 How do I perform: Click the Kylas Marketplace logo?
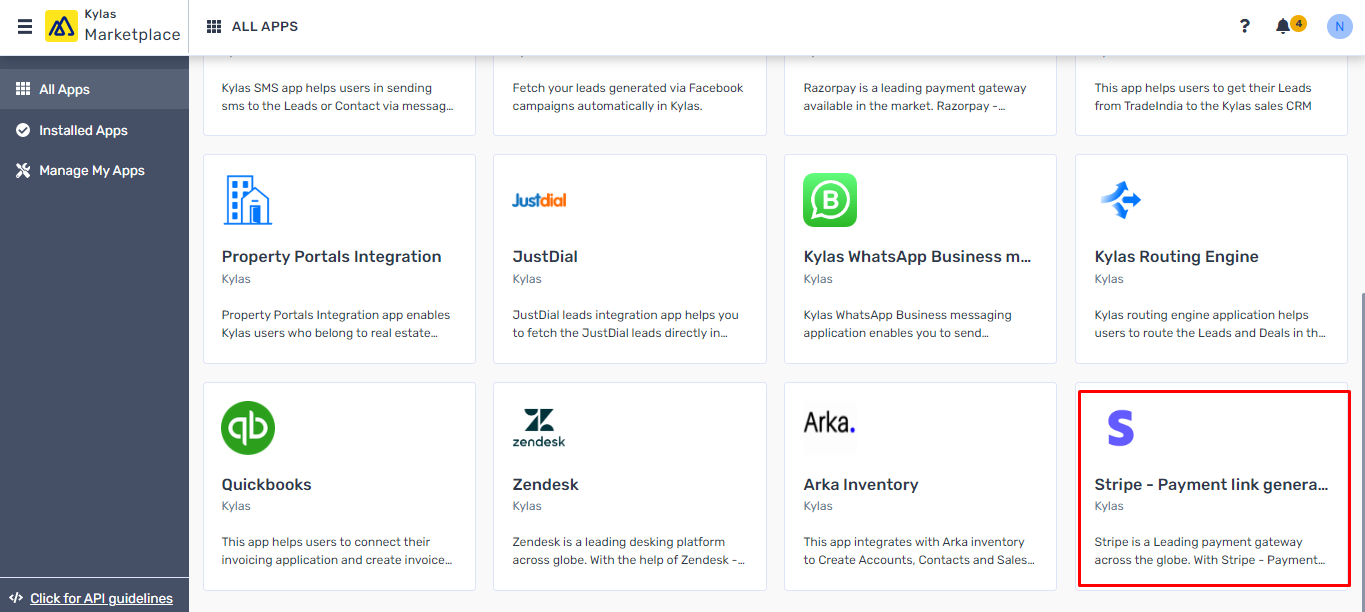tap(61, 26)
